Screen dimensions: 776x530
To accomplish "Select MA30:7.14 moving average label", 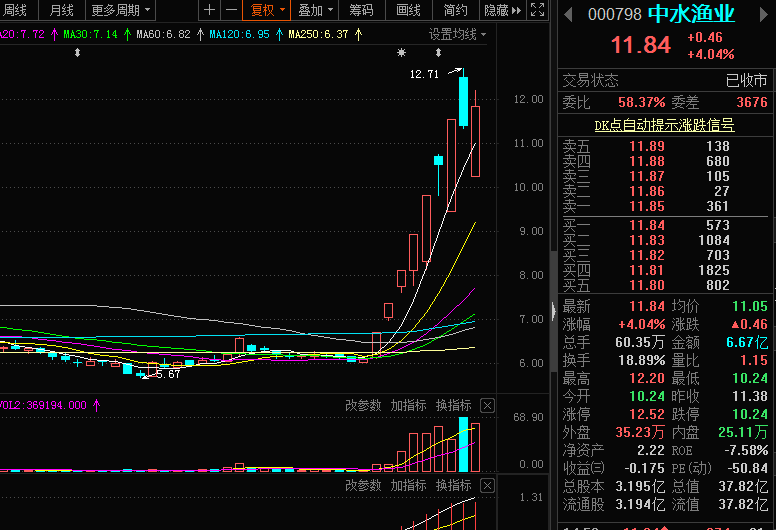I will click(x=91, y=34).
